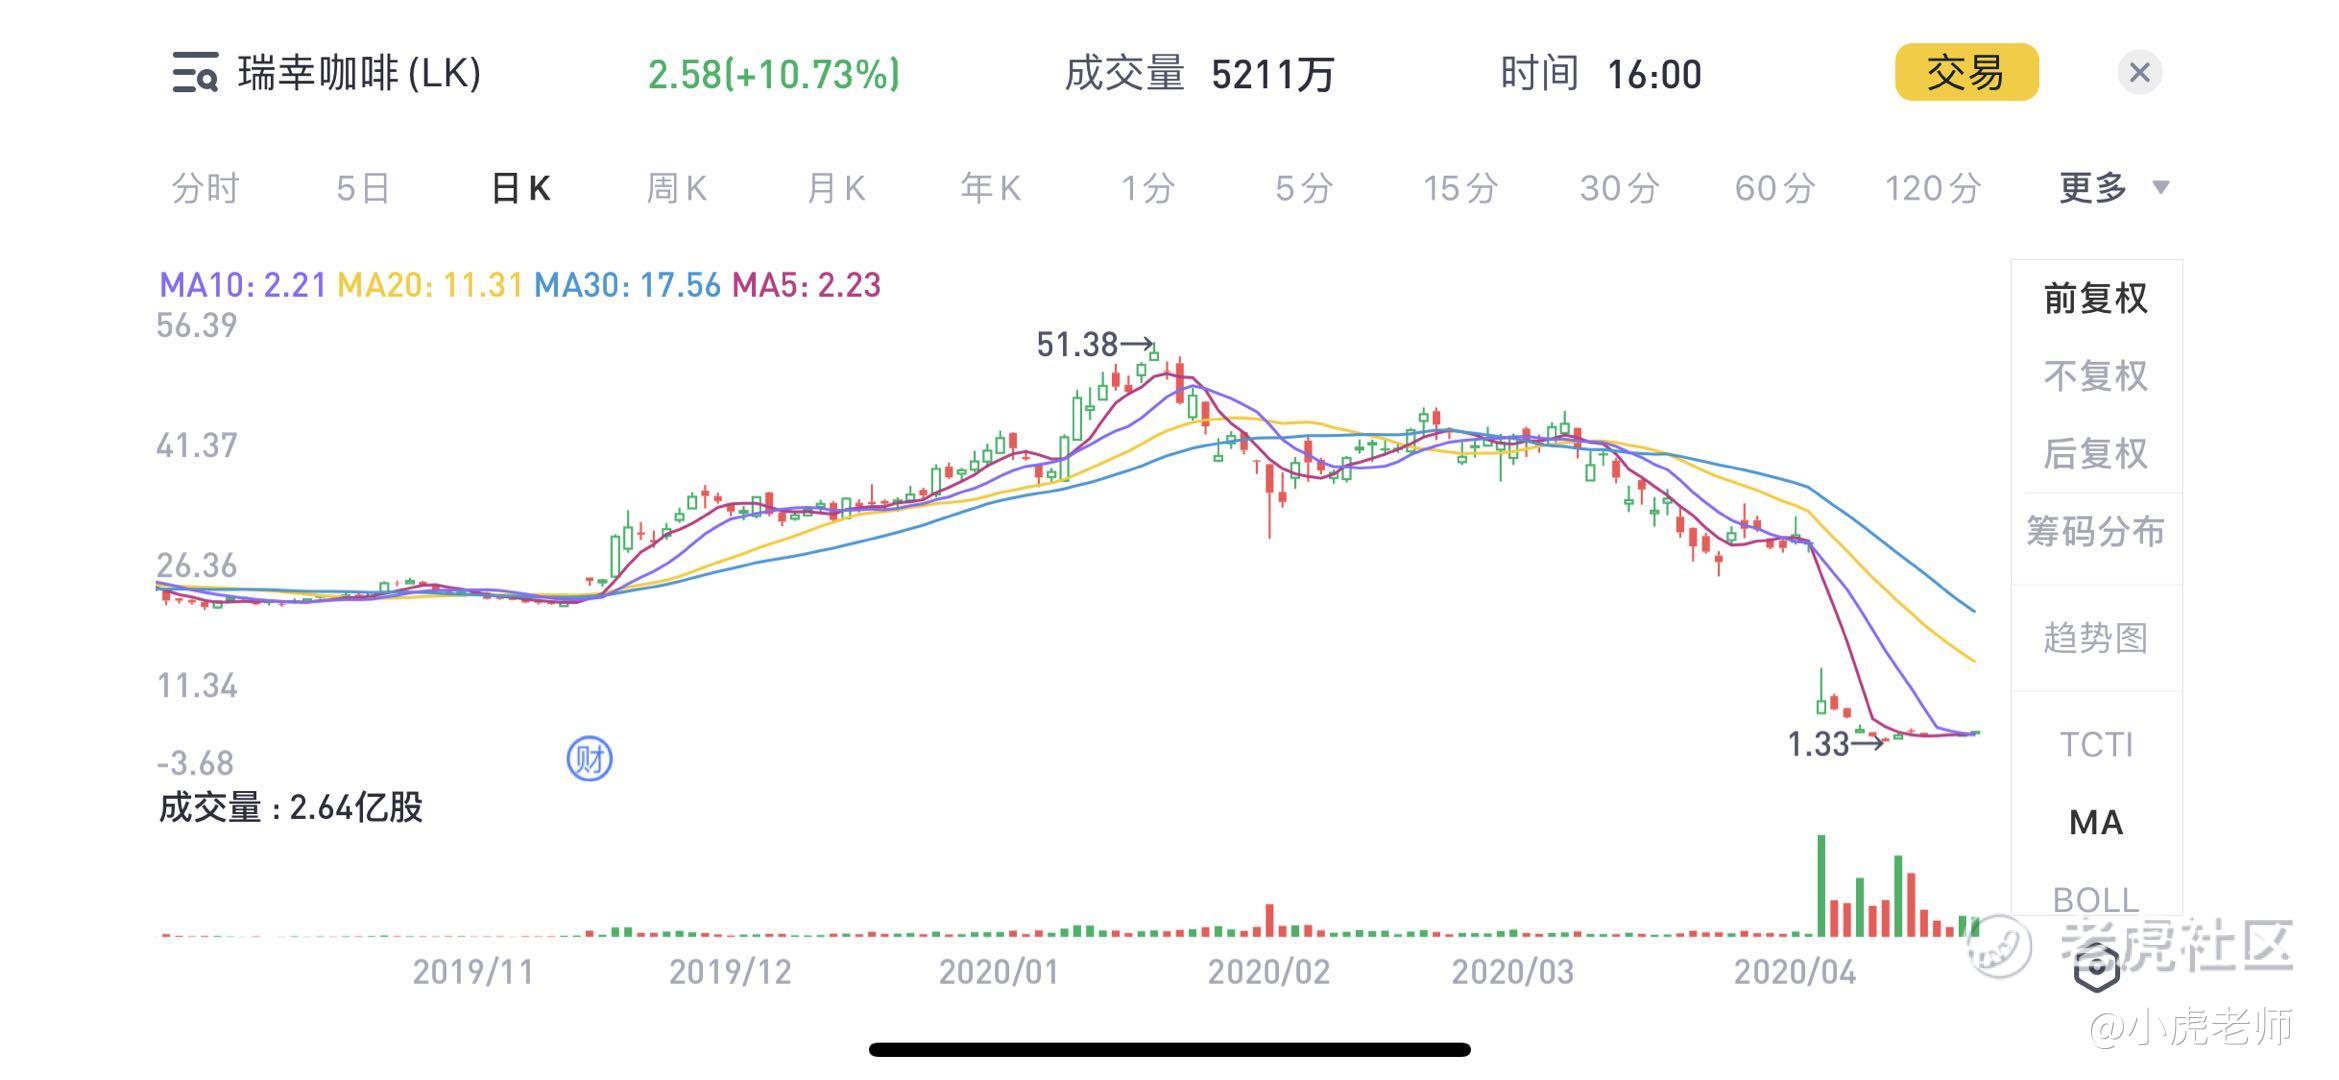Choose the 15分 interval tab

[1460, 188]
